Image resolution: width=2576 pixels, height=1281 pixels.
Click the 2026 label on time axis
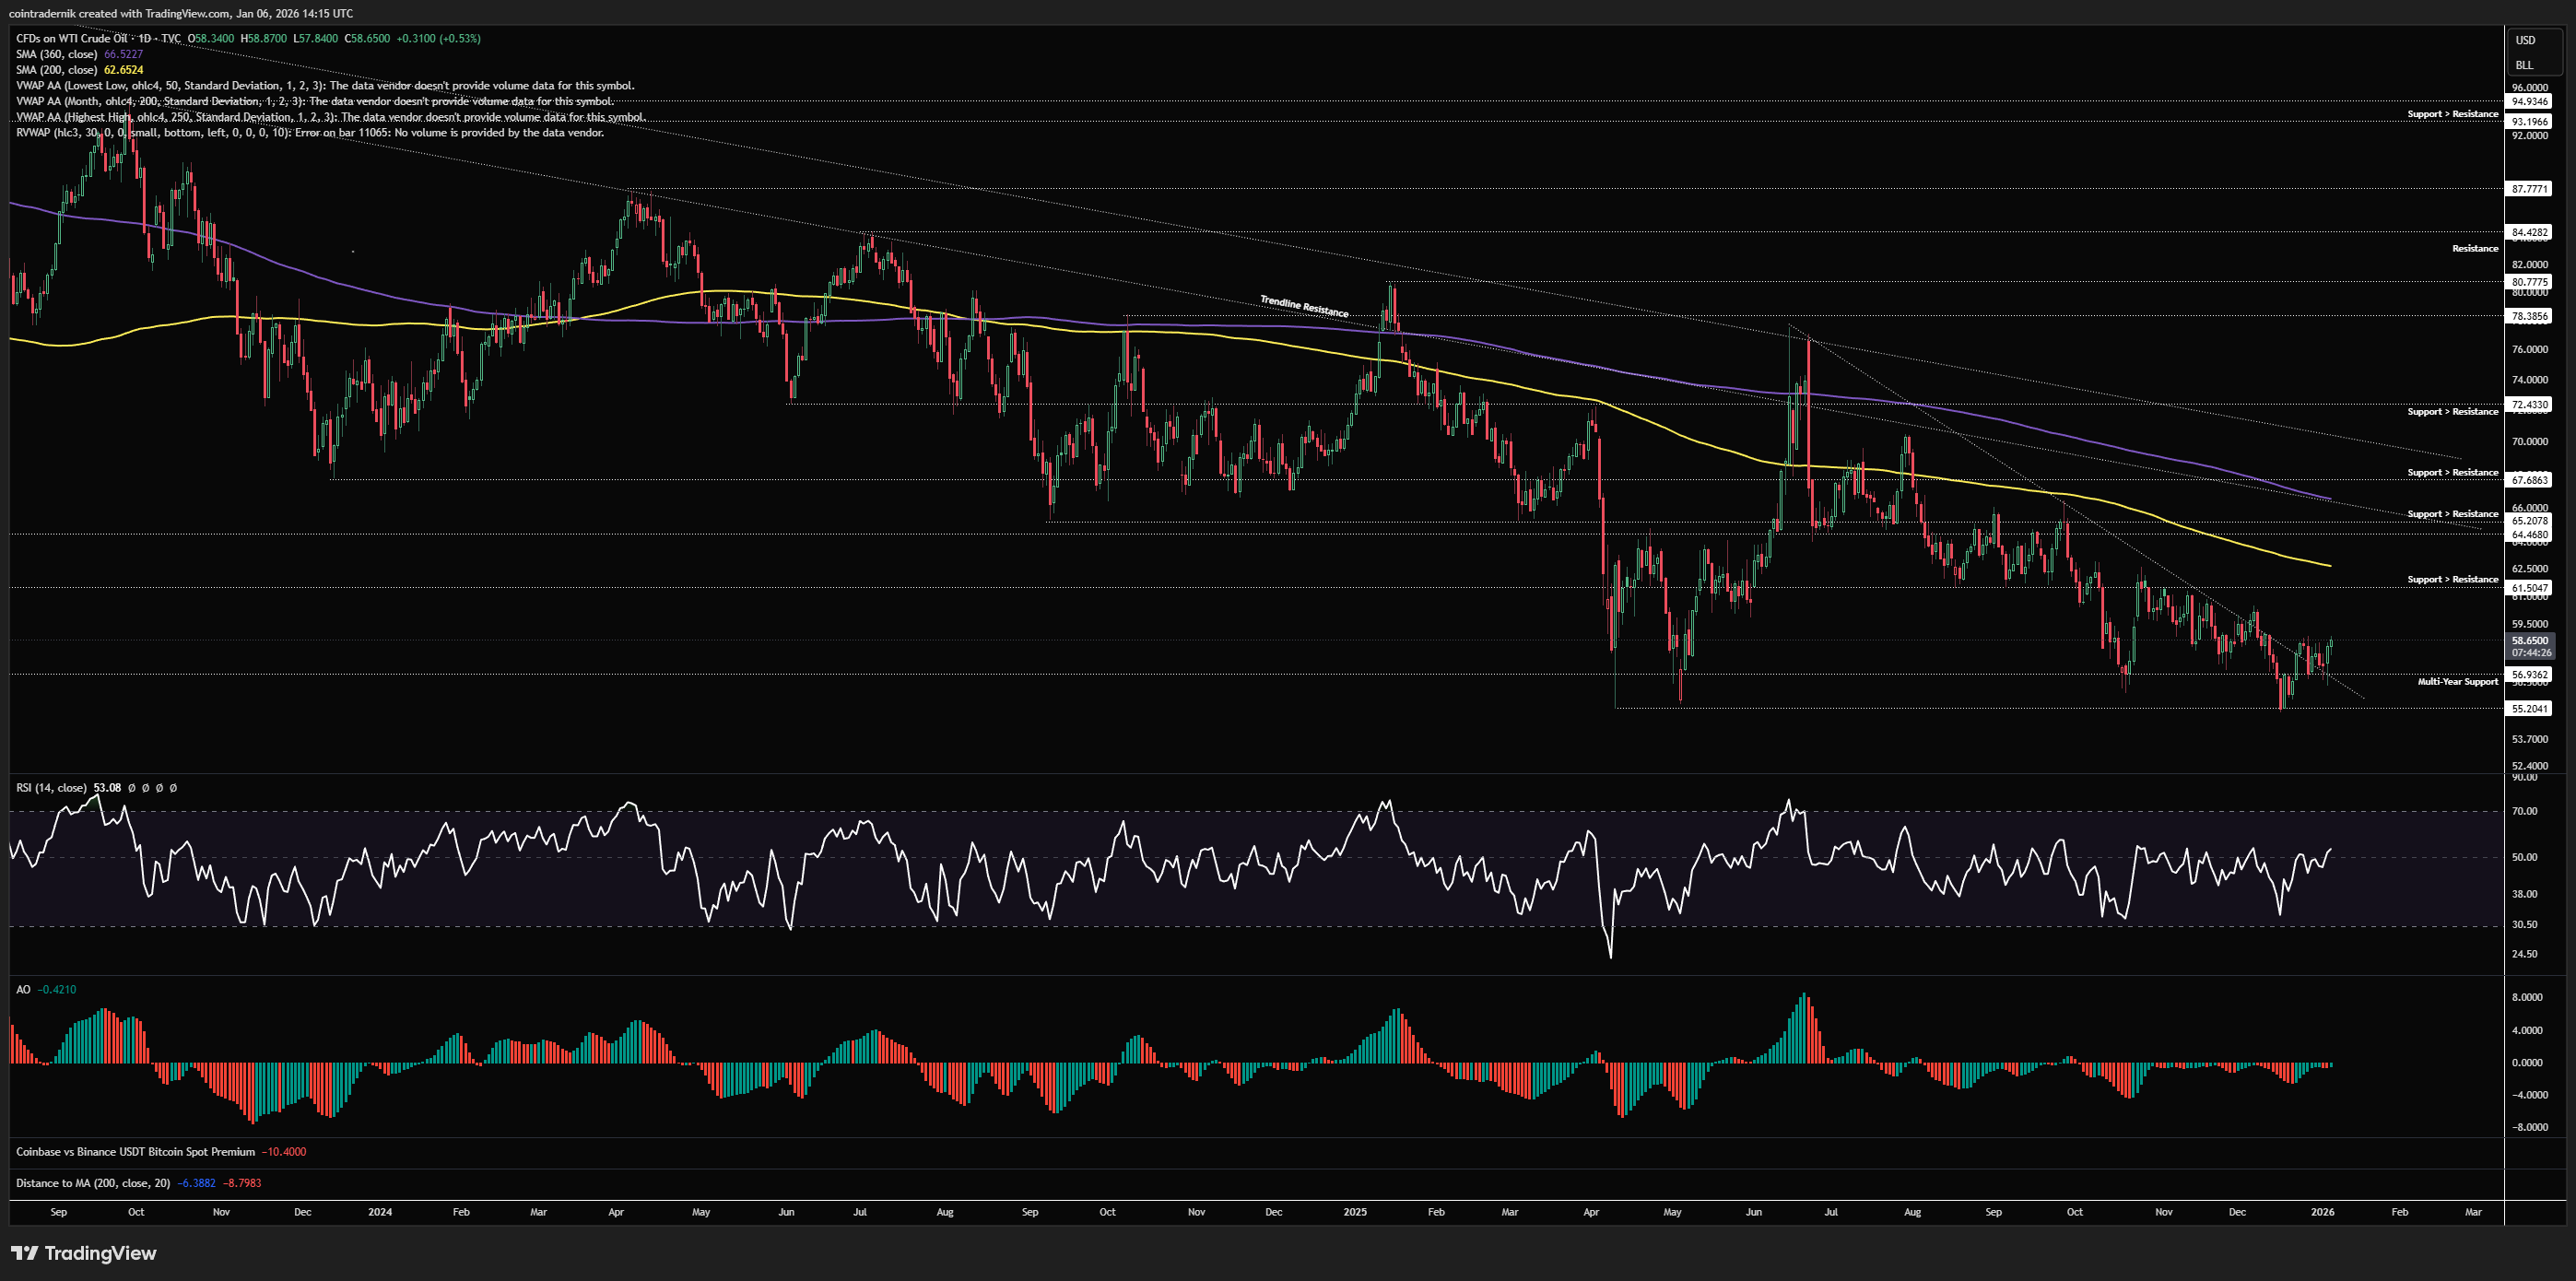point(2322,1212)
